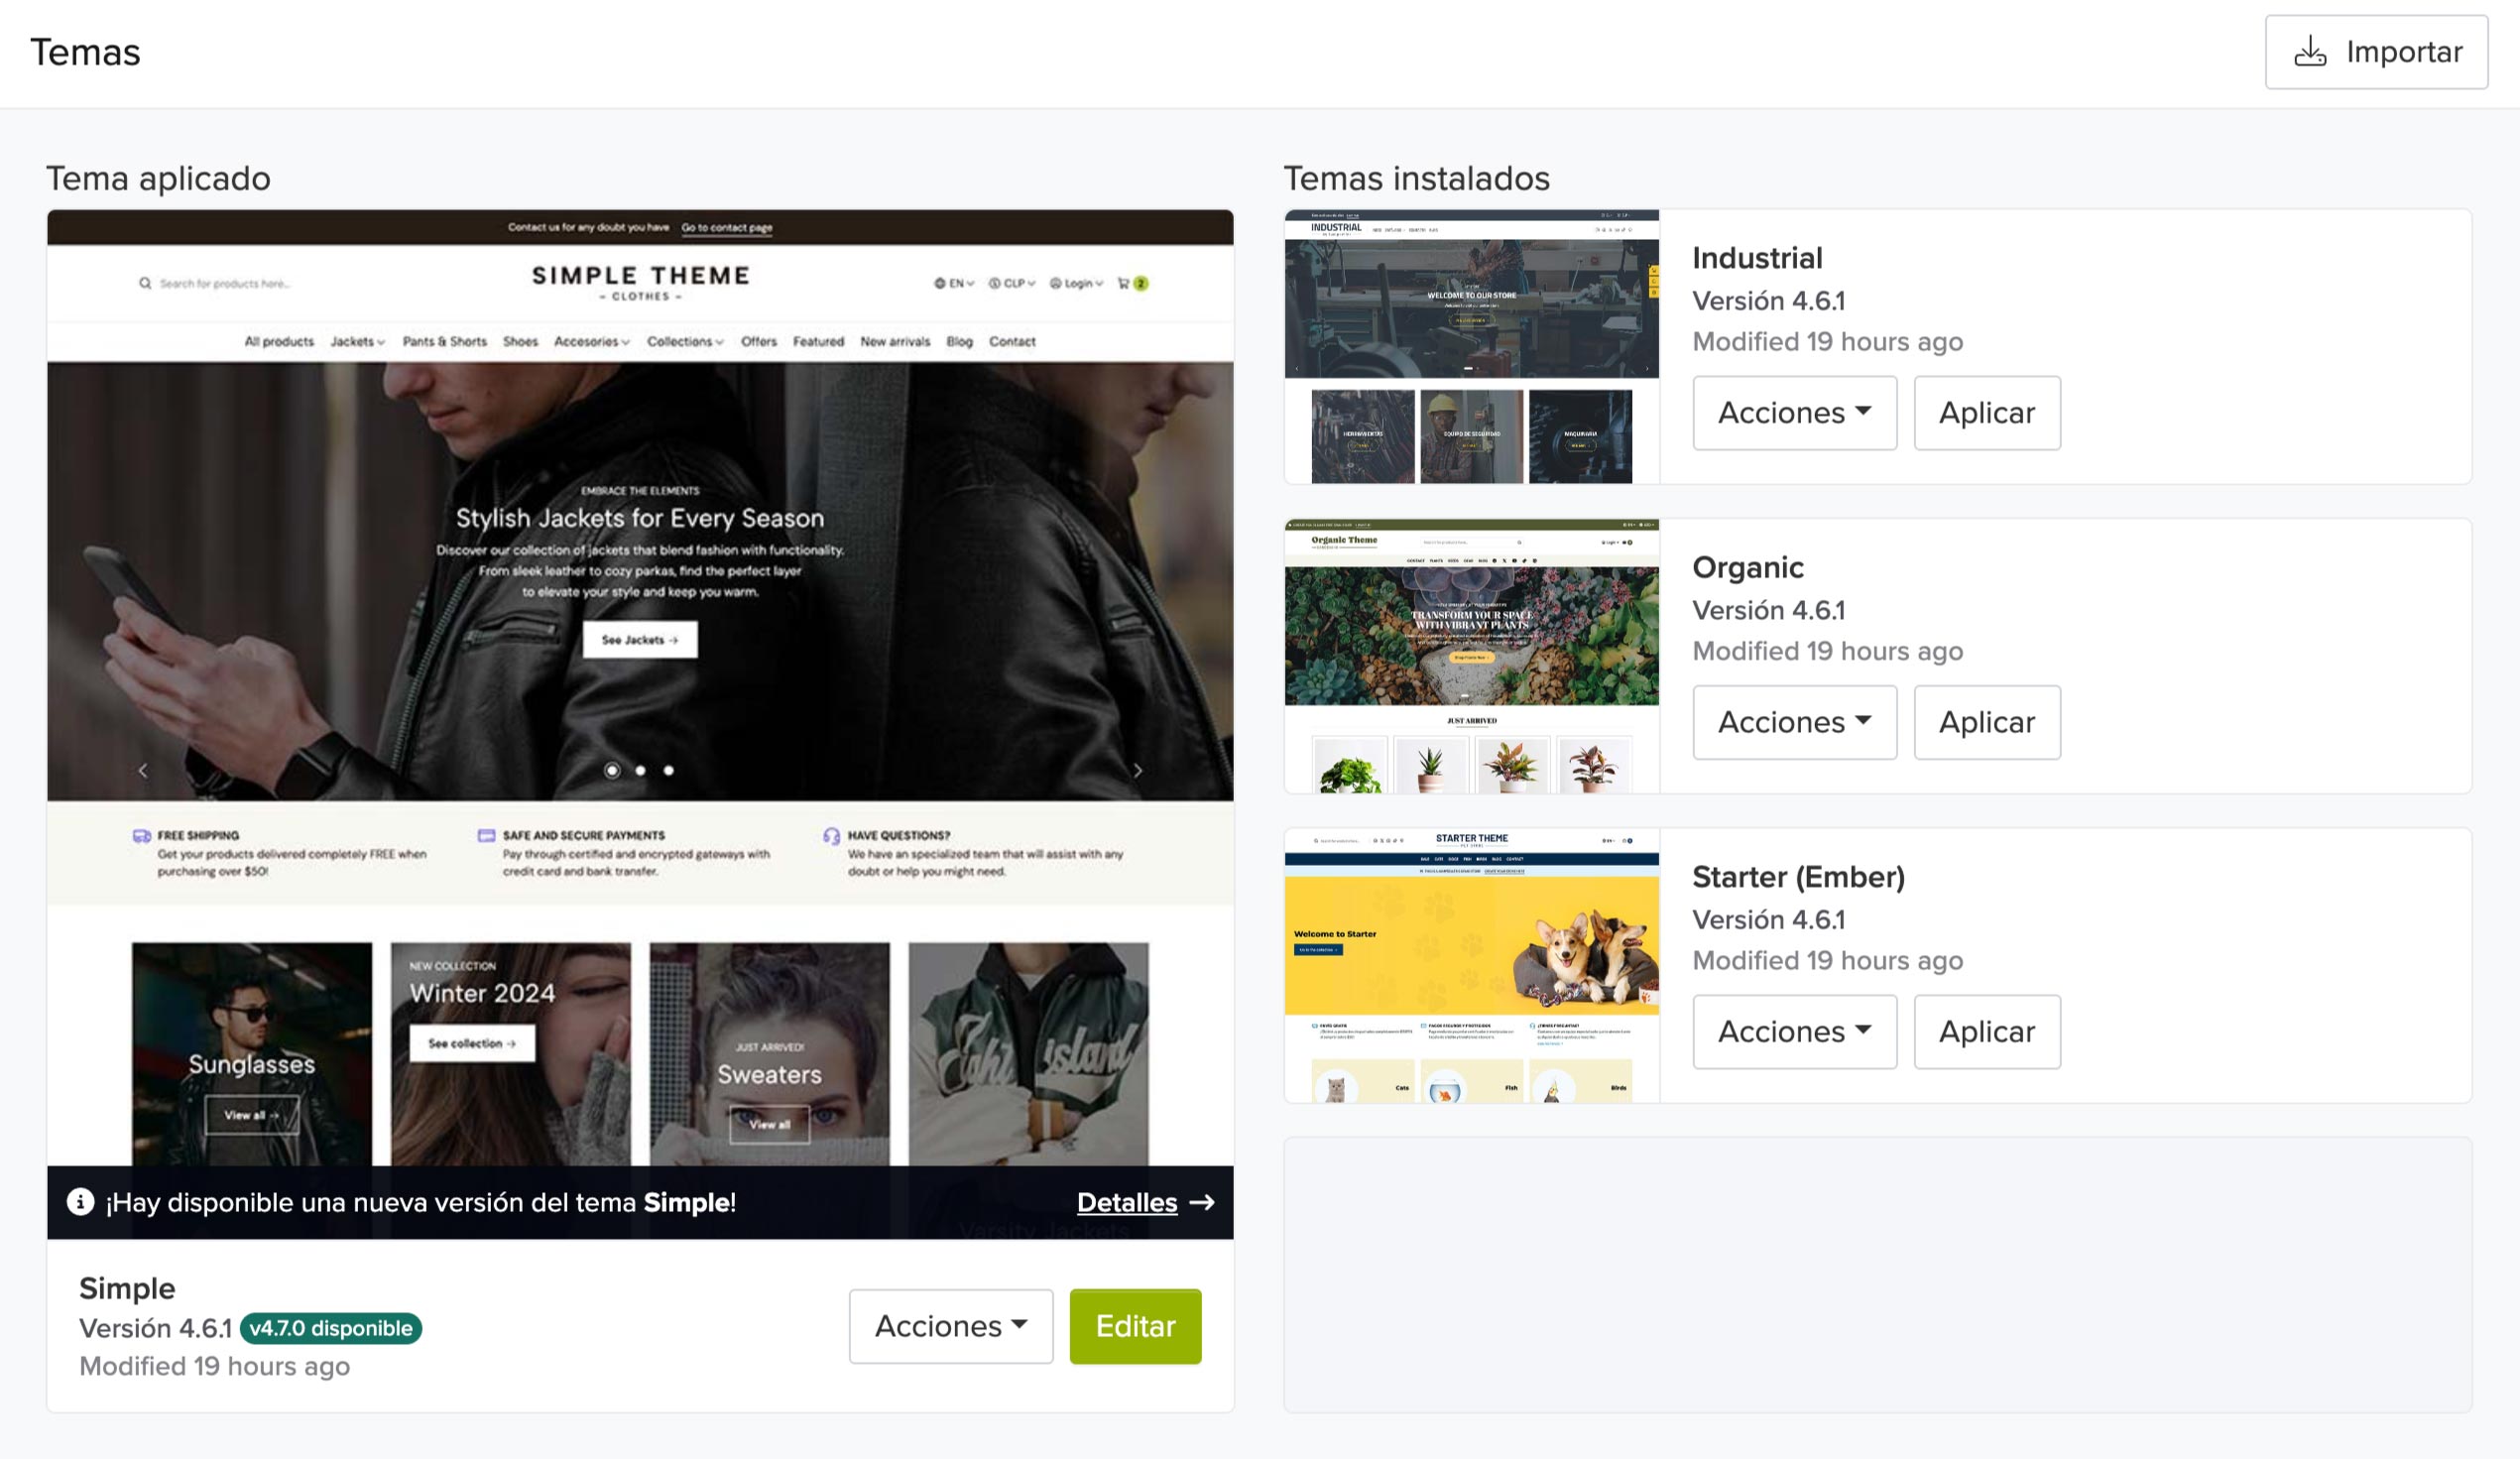Apply the Industrial theme

(x=1986, y=413)
